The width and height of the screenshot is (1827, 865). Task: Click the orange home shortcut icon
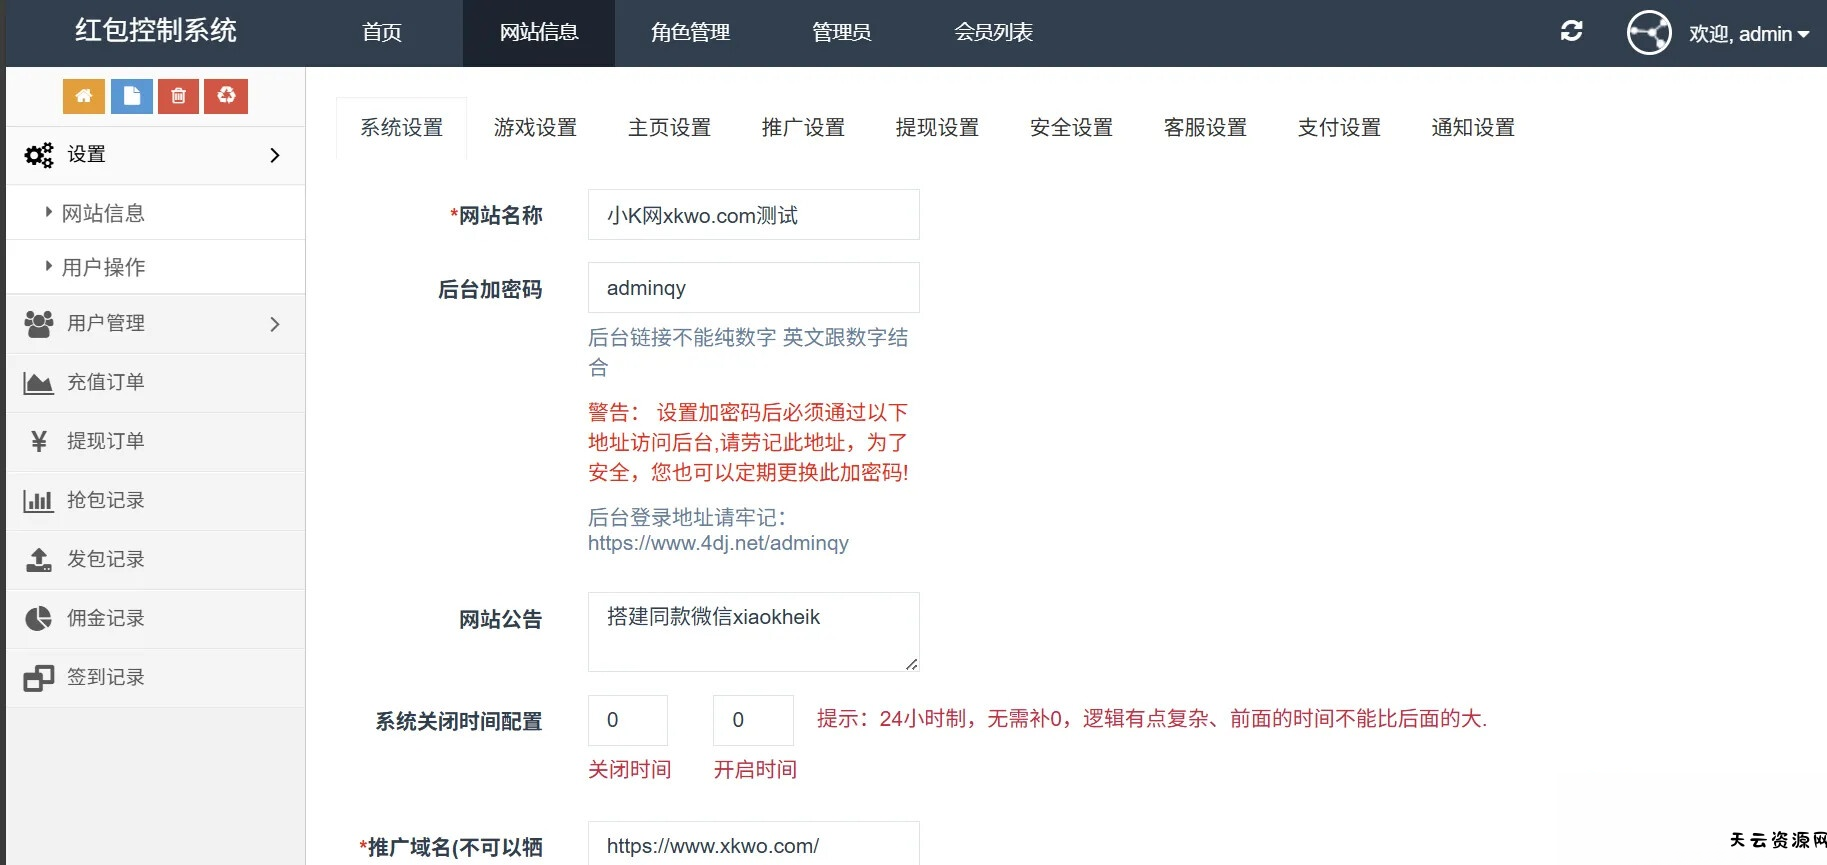(x=84, y=96)
